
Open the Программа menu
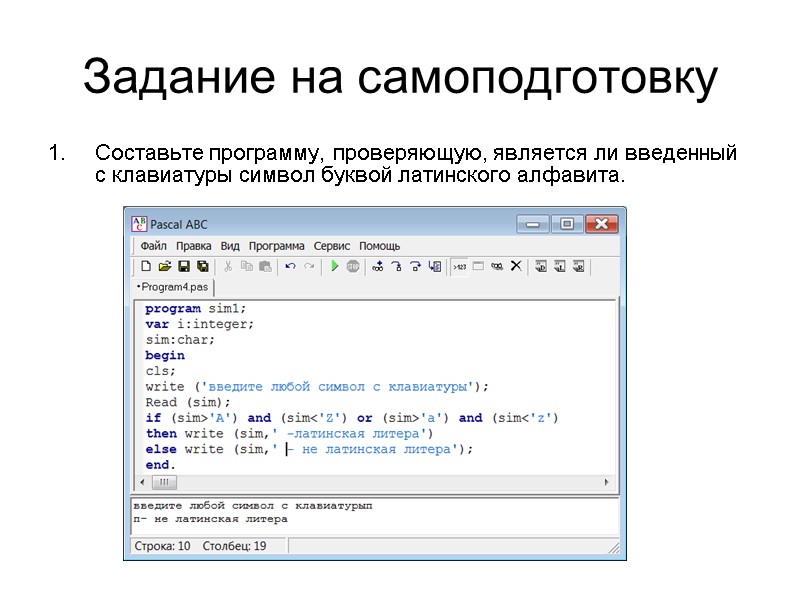click(x=277, y=246)
